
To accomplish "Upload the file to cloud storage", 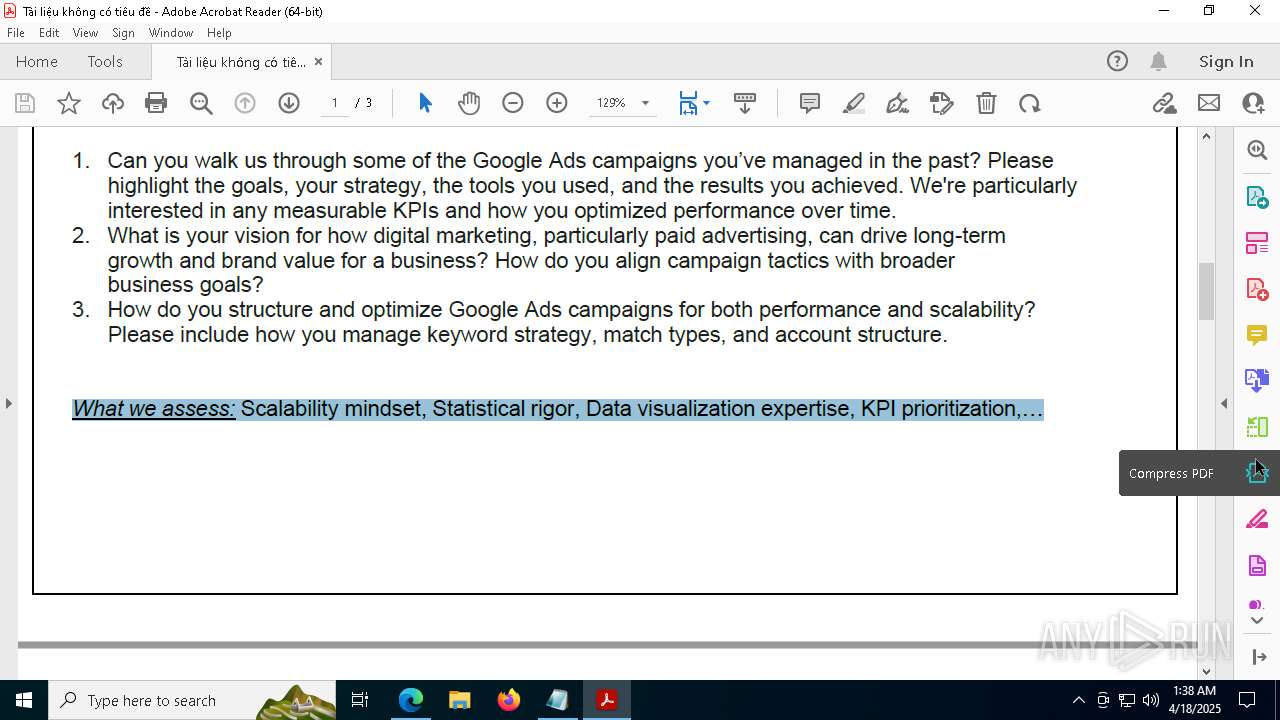I will 113,103.
